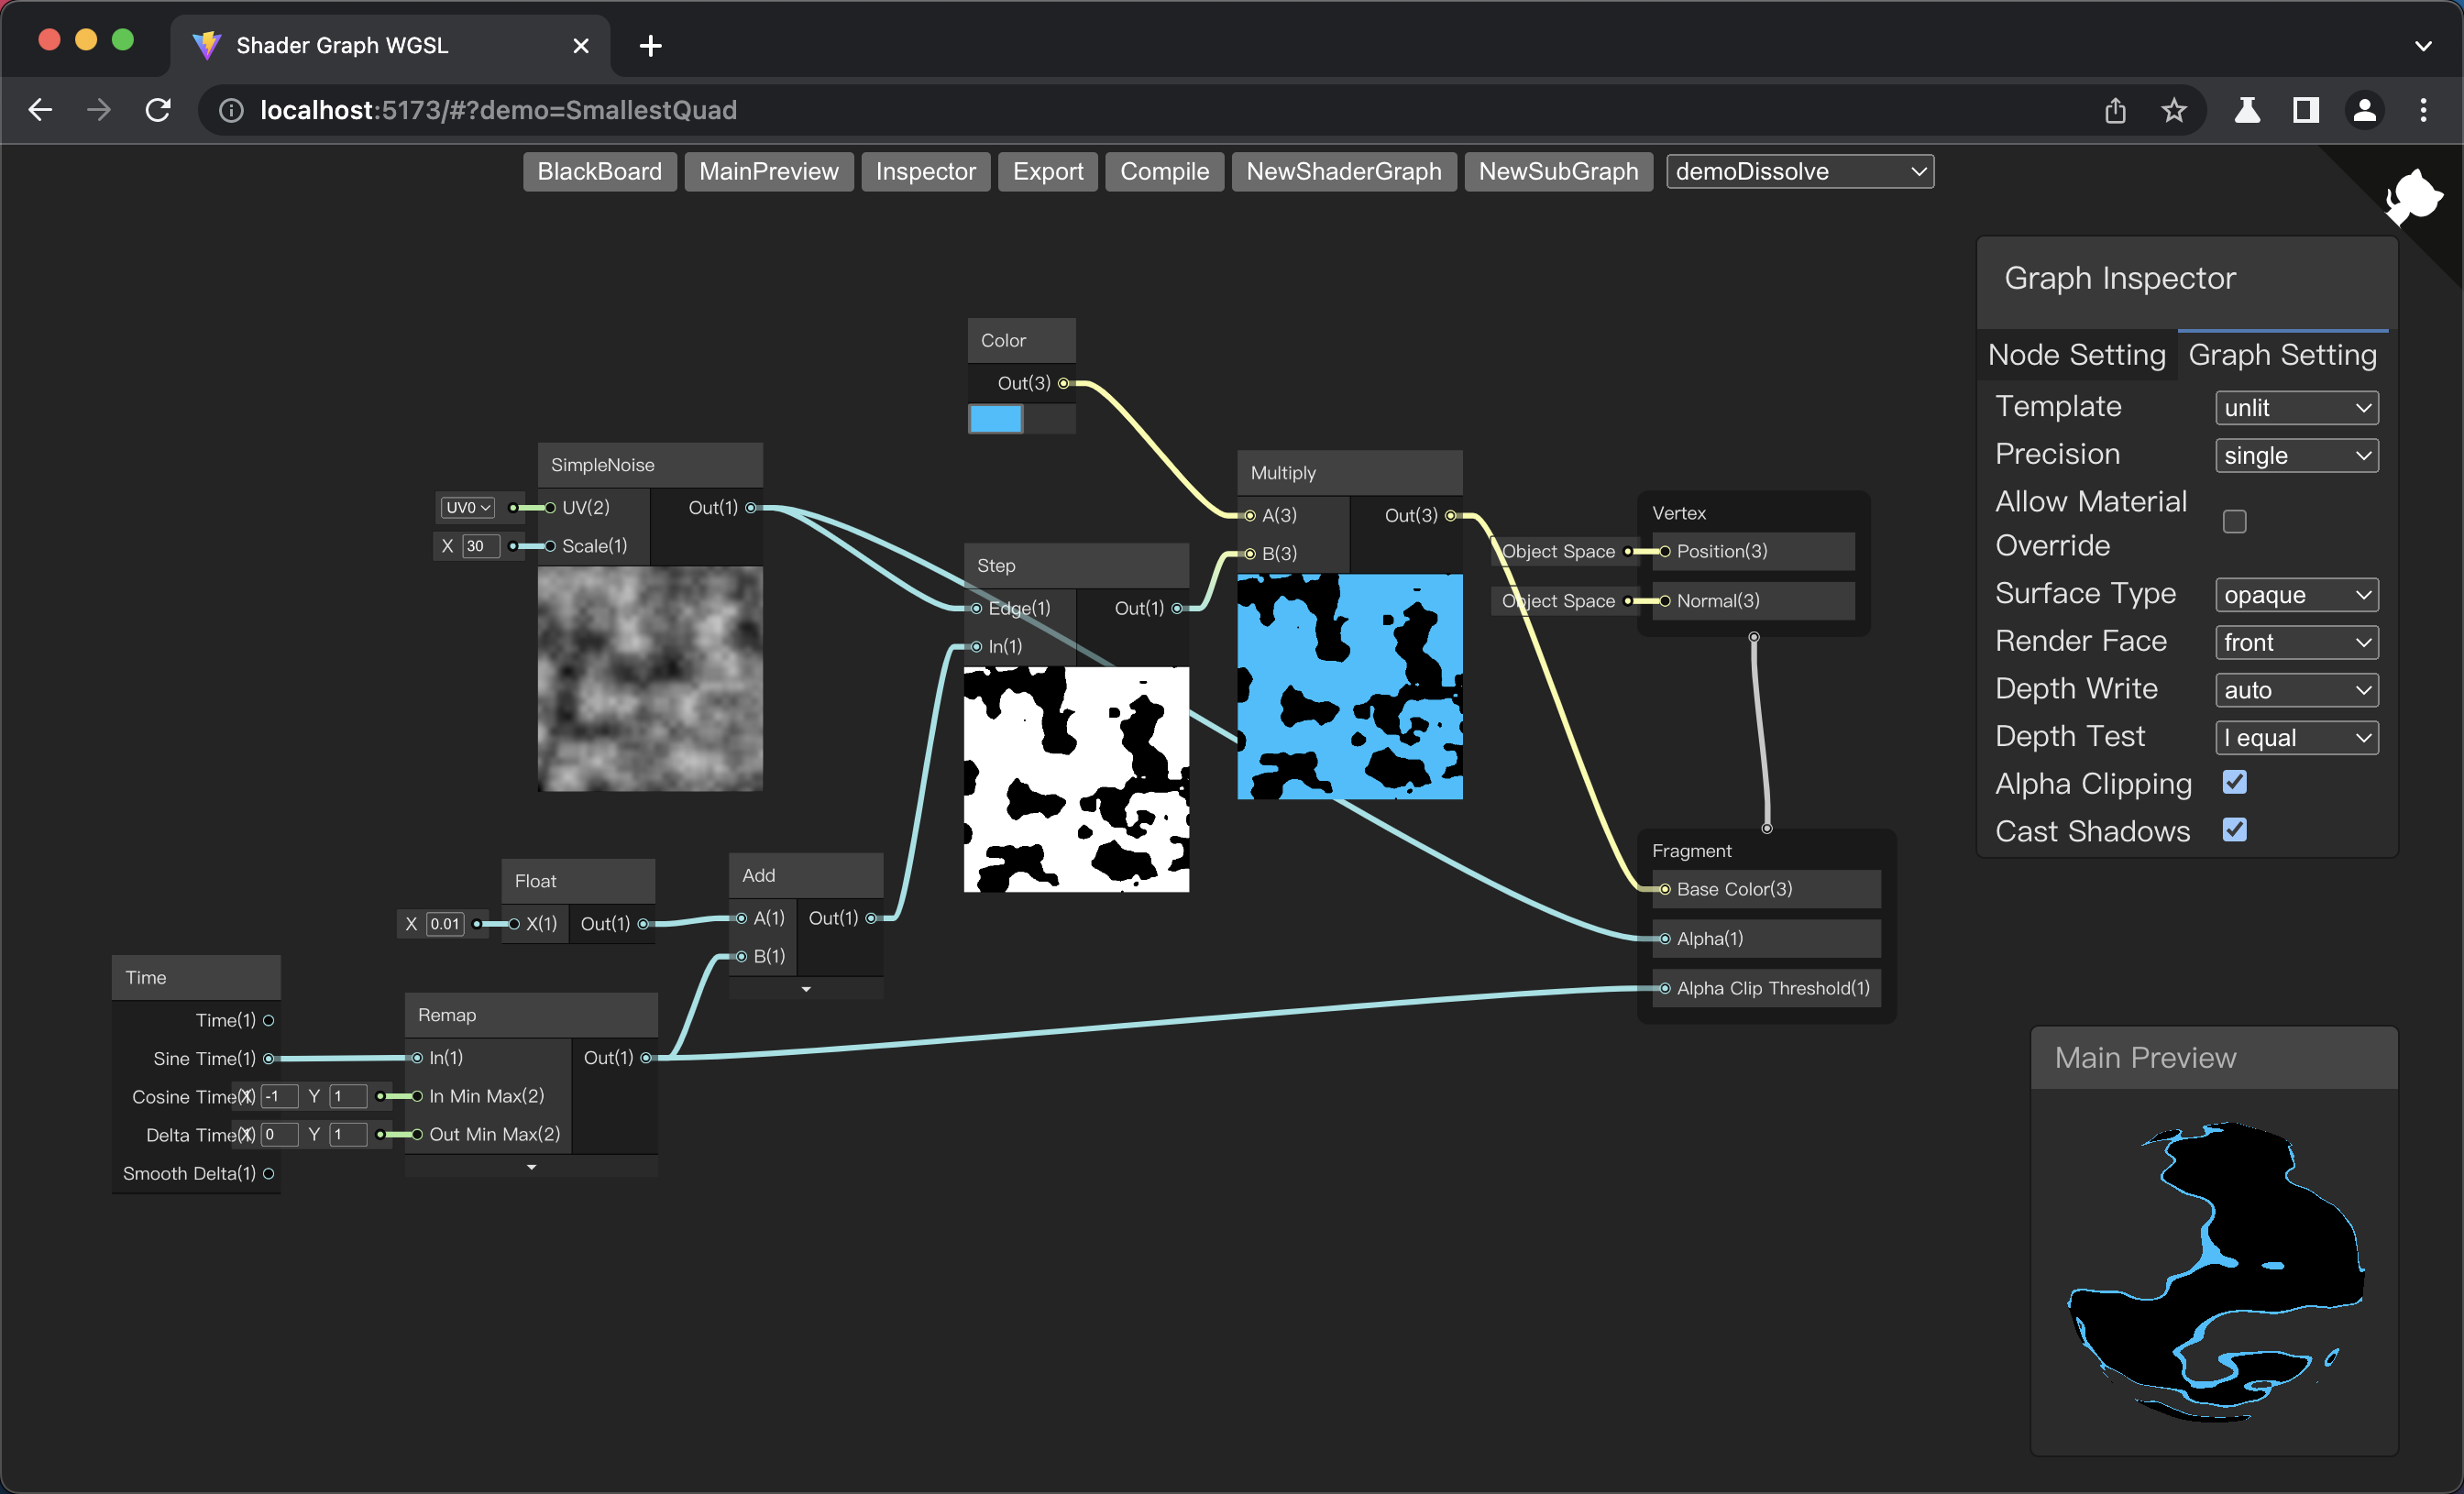Open the browser side panel icon
Image resolution: width=2464 pixels, height=1494 pixels.
click(2305, 110)
